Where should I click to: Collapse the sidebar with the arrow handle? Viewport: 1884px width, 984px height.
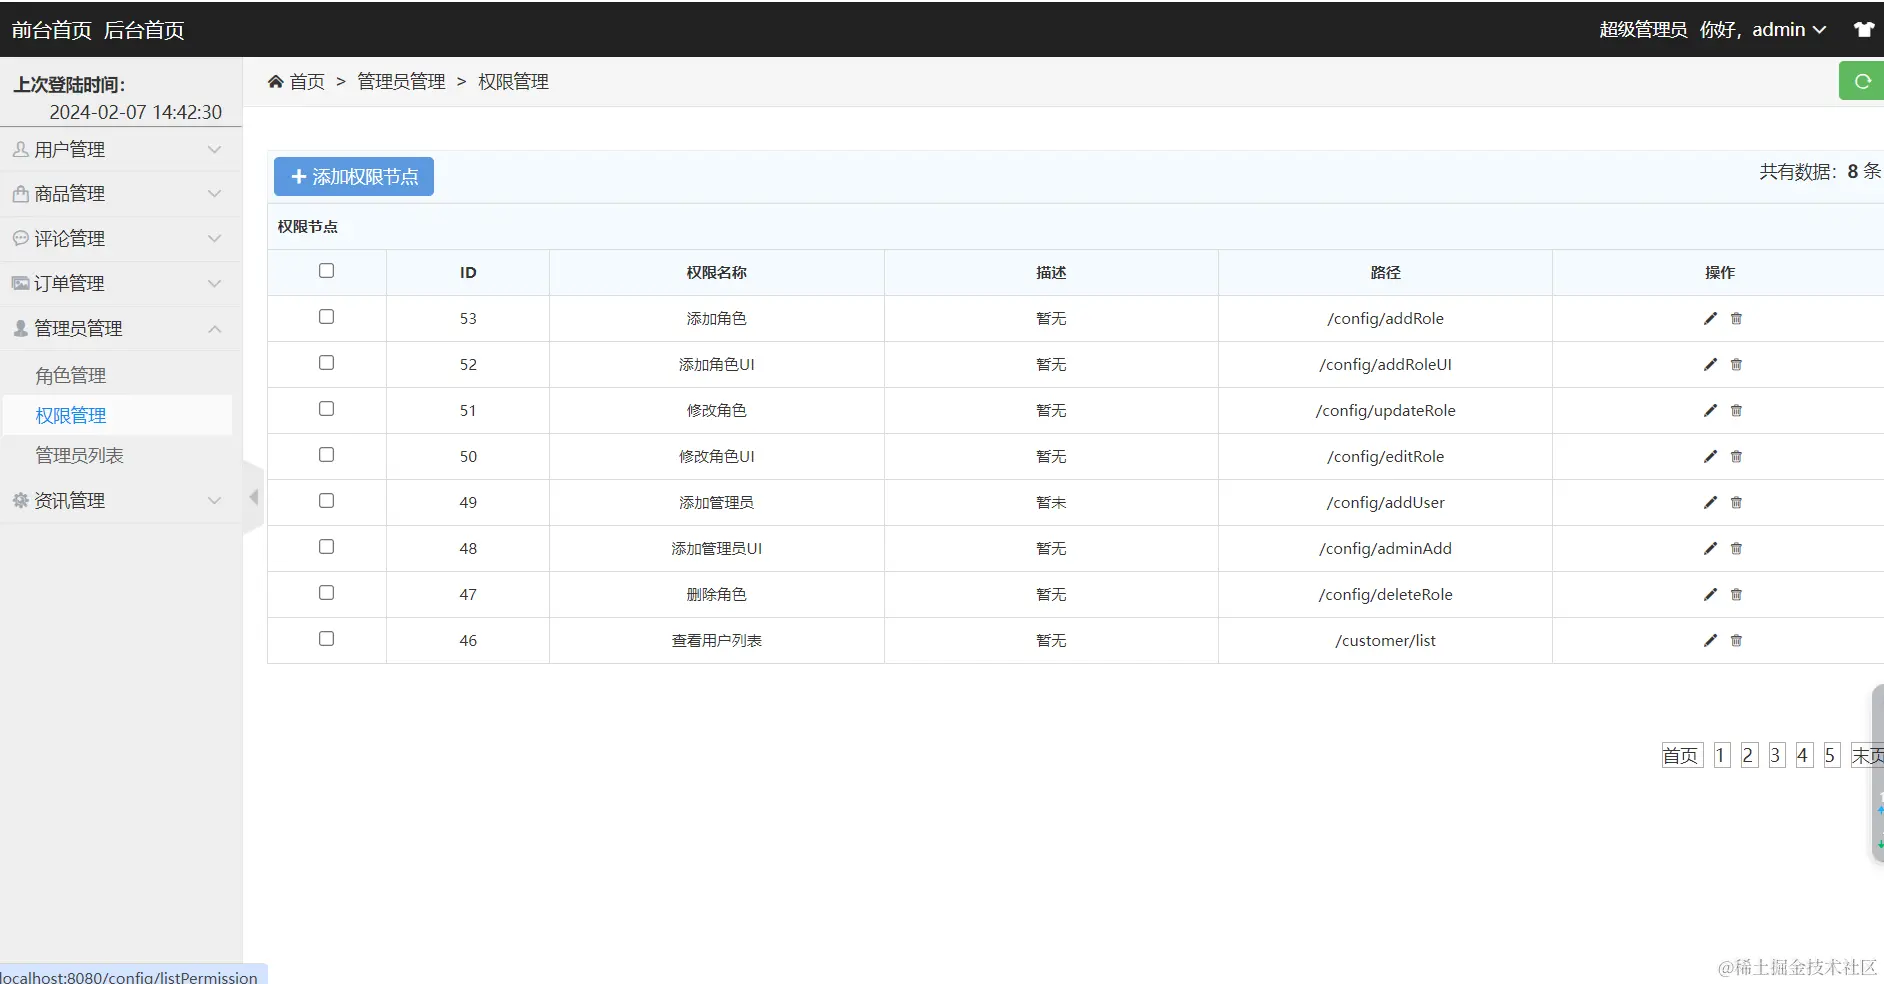pyautogui.click(x=253, y=497)
